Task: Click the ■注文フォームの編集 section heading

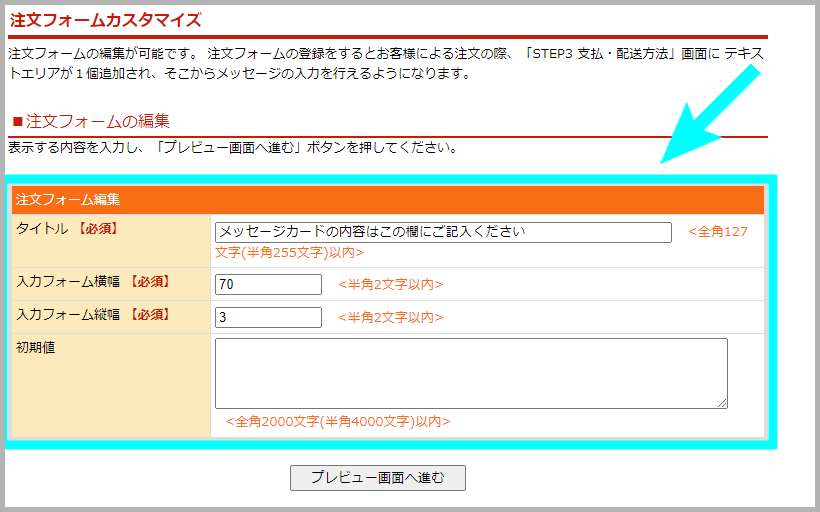Action: [91, 121]
